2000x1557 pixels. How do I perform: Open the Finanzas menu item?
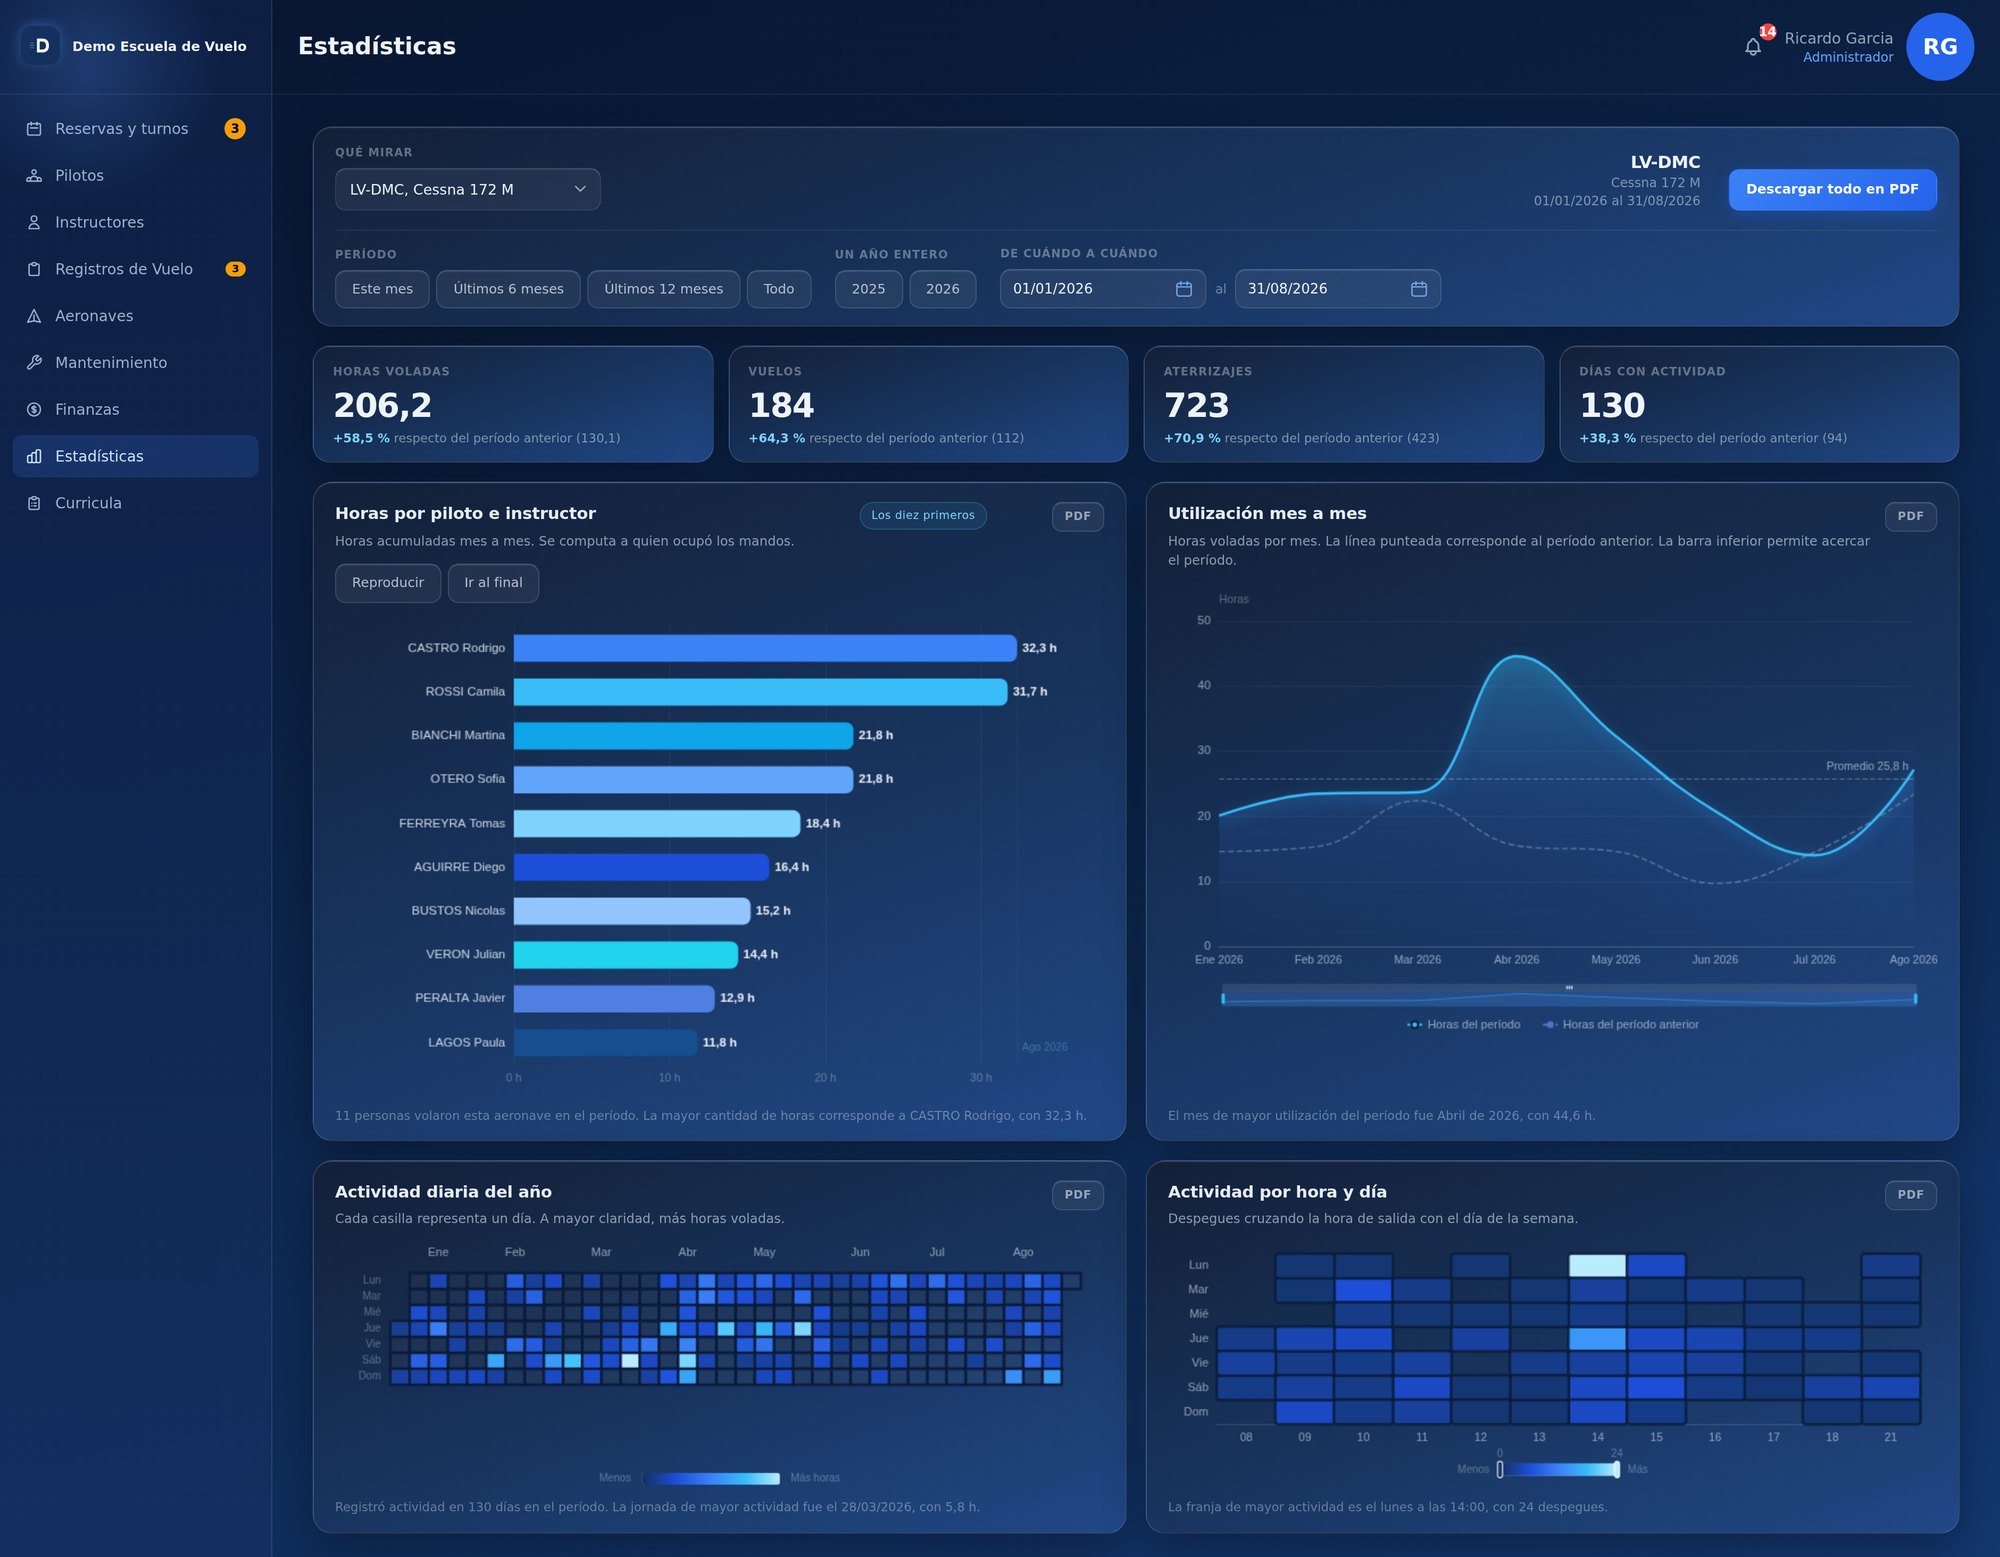[x=136, y=410]
